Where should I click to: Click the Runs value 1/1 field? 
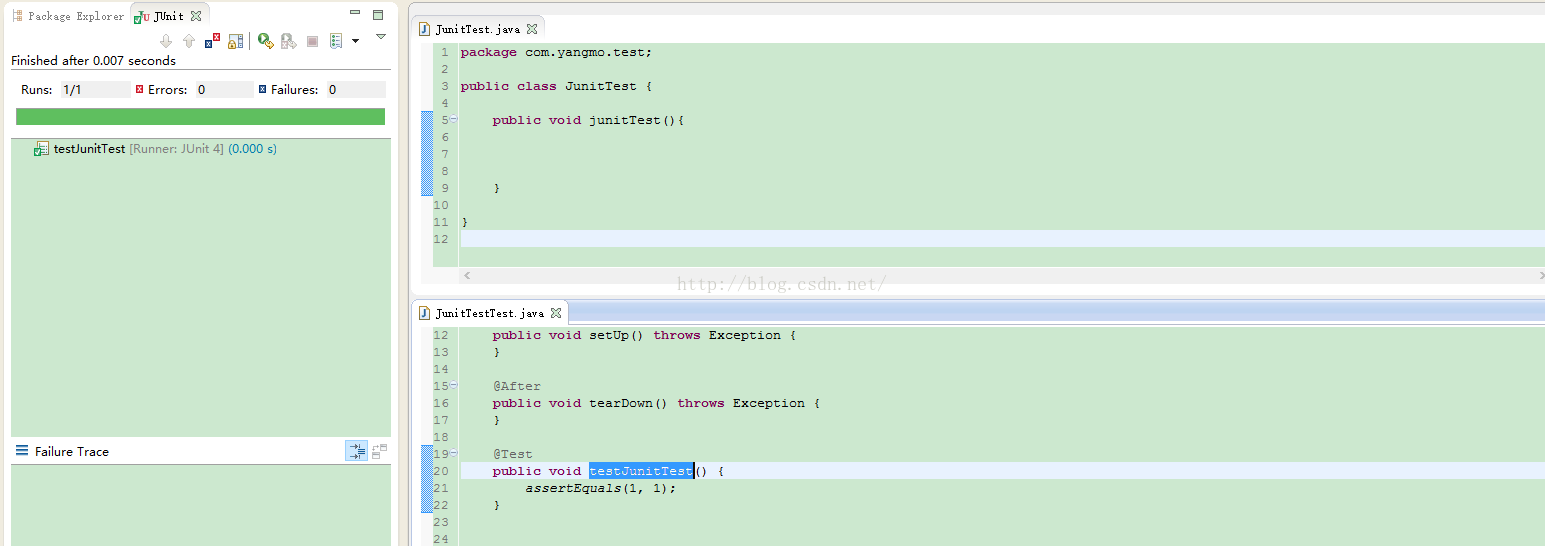pos(96,90)
